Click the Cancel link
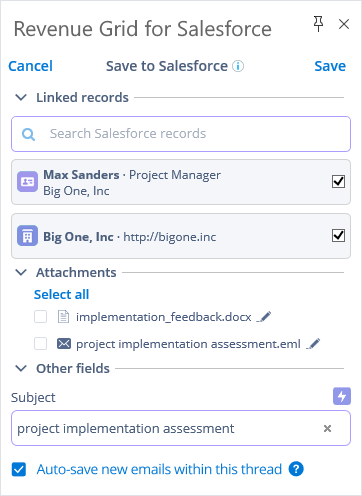The height and width of the screenshot is (496, 362). [x=30, y=66]
